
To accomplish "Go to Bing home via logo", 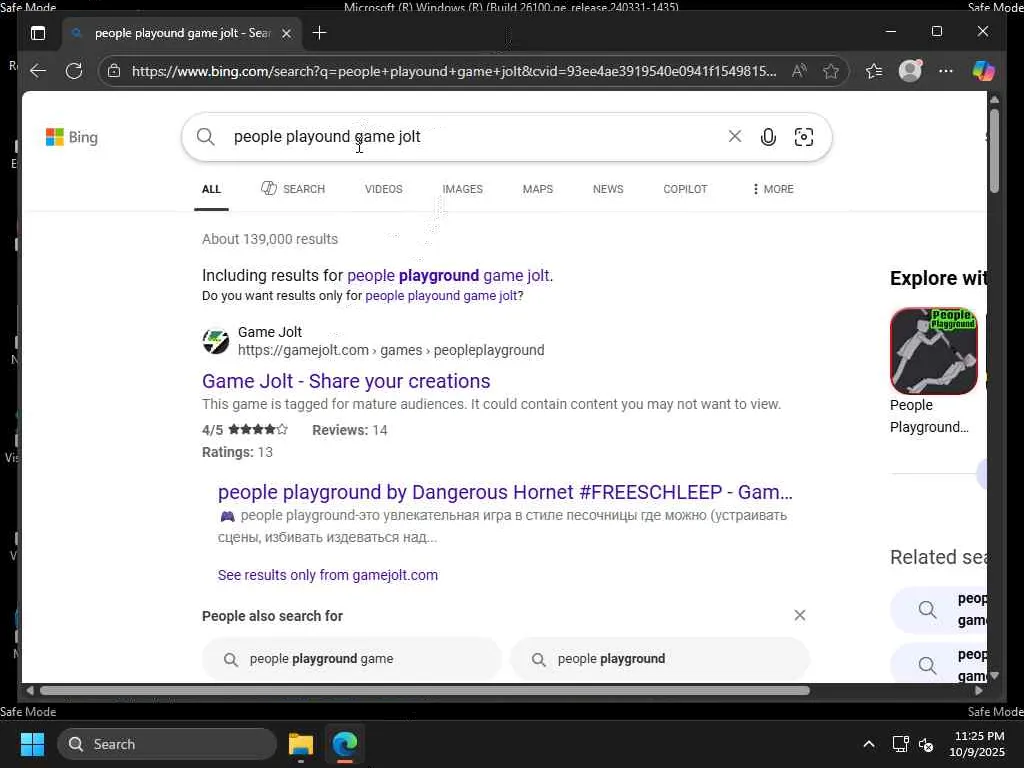I will [x=72, y=137].
